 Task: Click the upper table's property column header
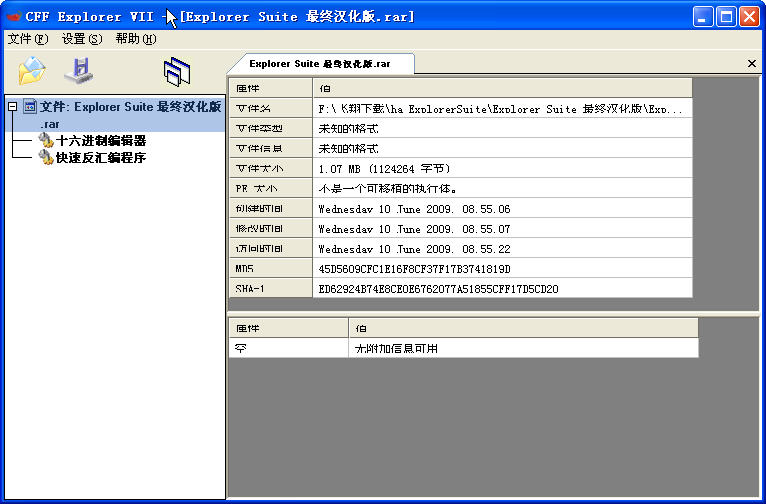click(271, 88)
